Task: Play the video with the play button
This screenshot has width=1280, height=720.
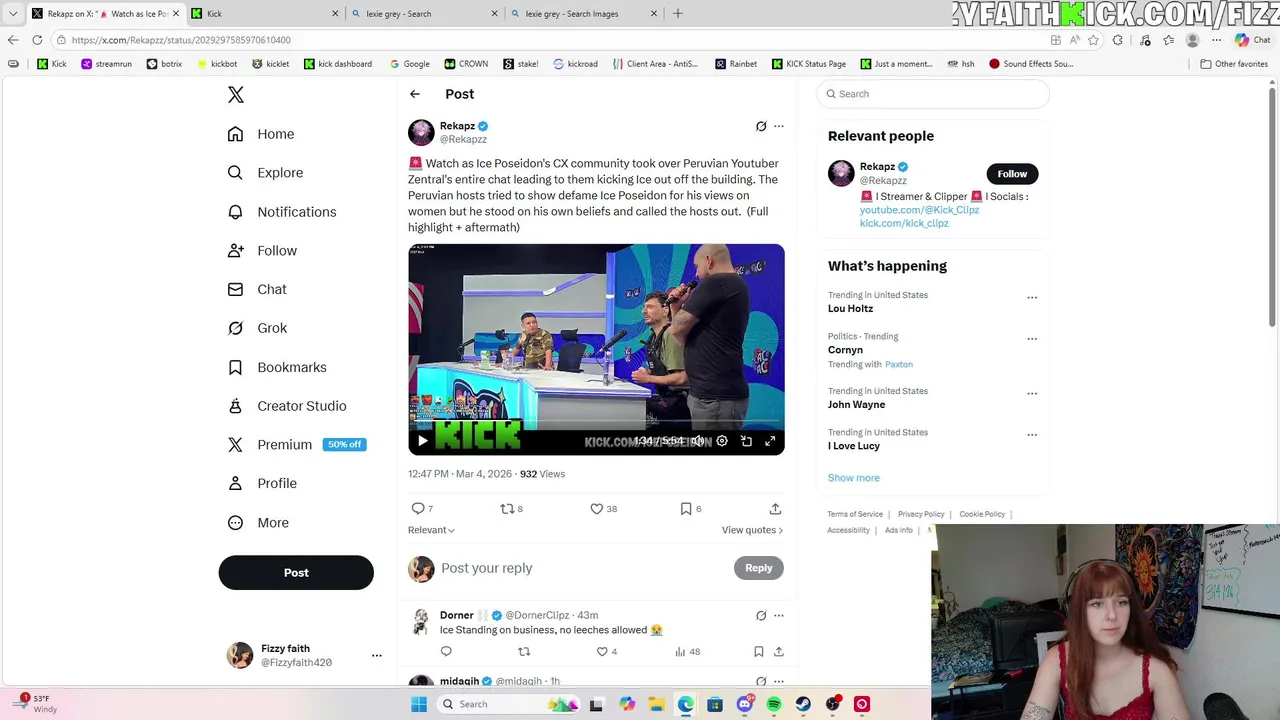Action: [x=422, y=441]
